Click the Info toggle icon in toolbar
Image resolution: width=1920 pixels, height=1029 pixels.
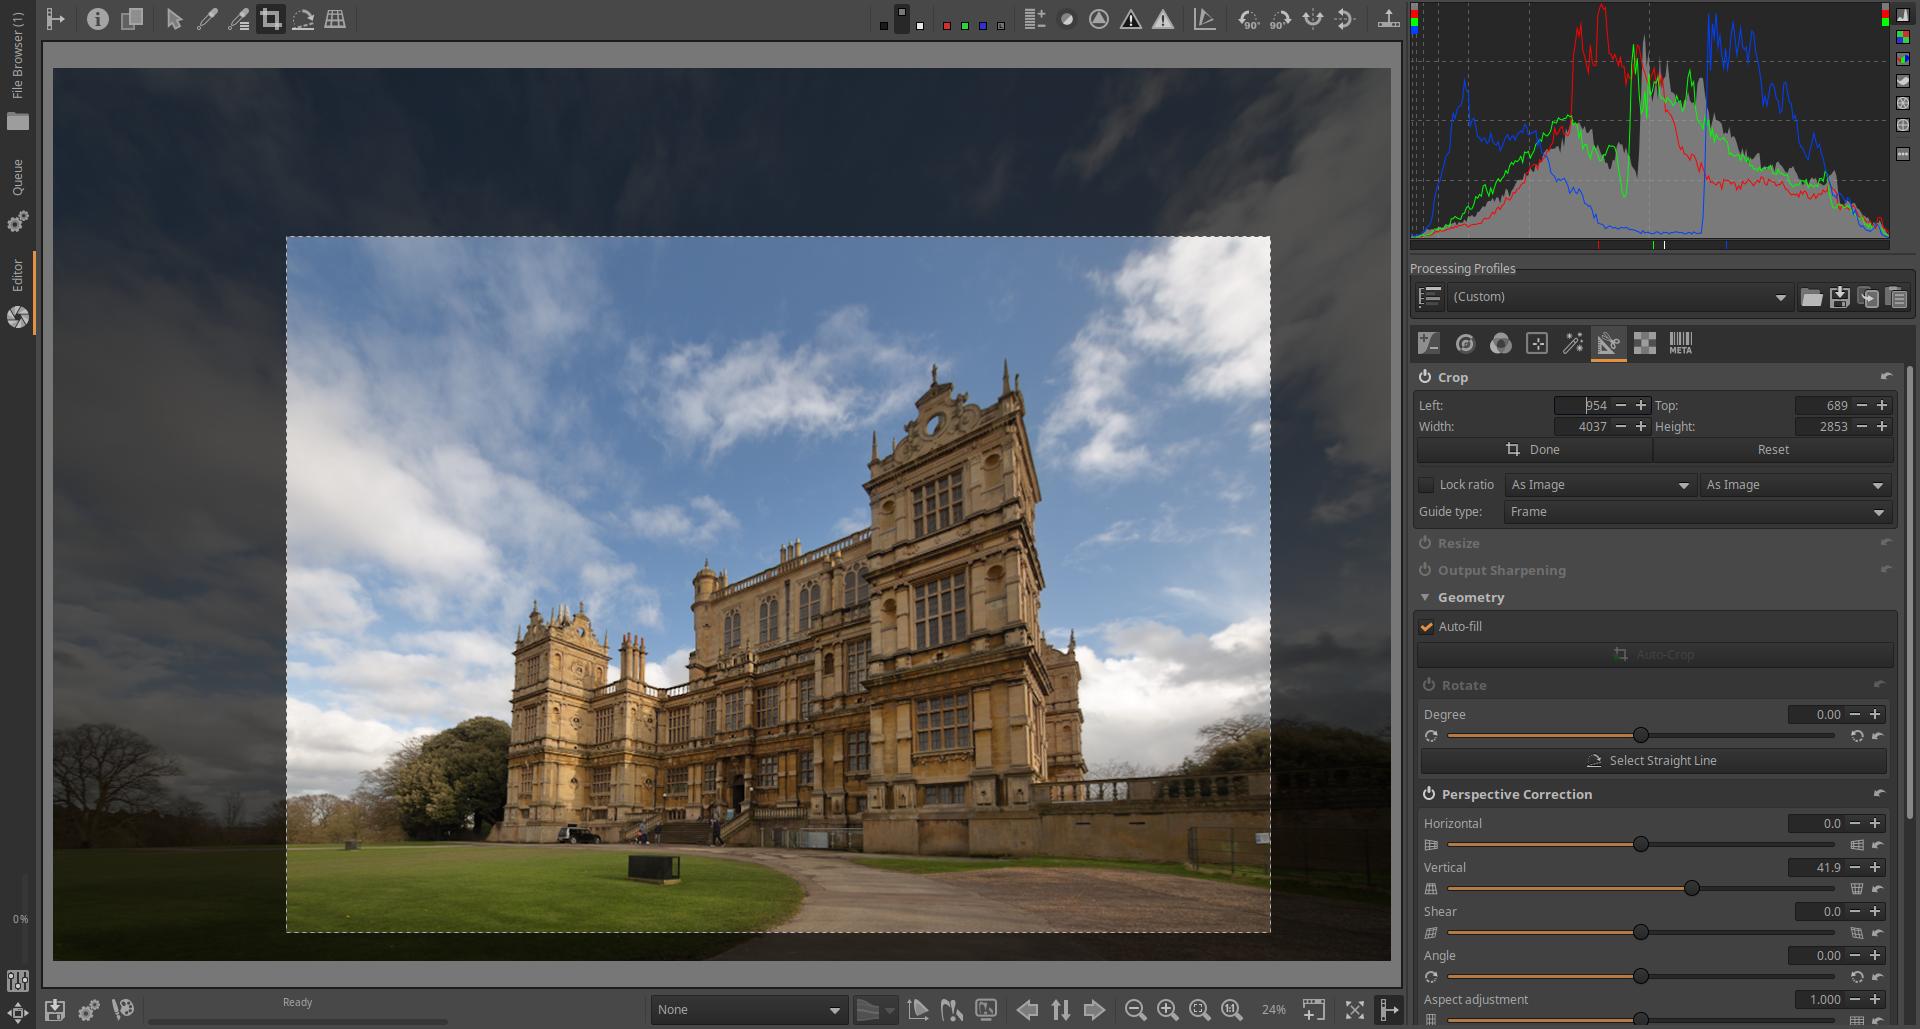(97, 19)
